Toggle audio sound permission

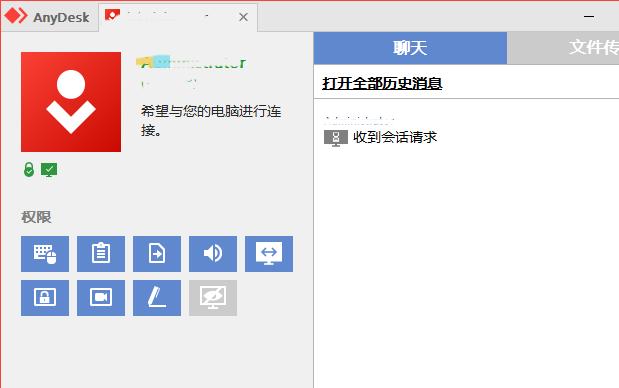[x=213, y=254]
